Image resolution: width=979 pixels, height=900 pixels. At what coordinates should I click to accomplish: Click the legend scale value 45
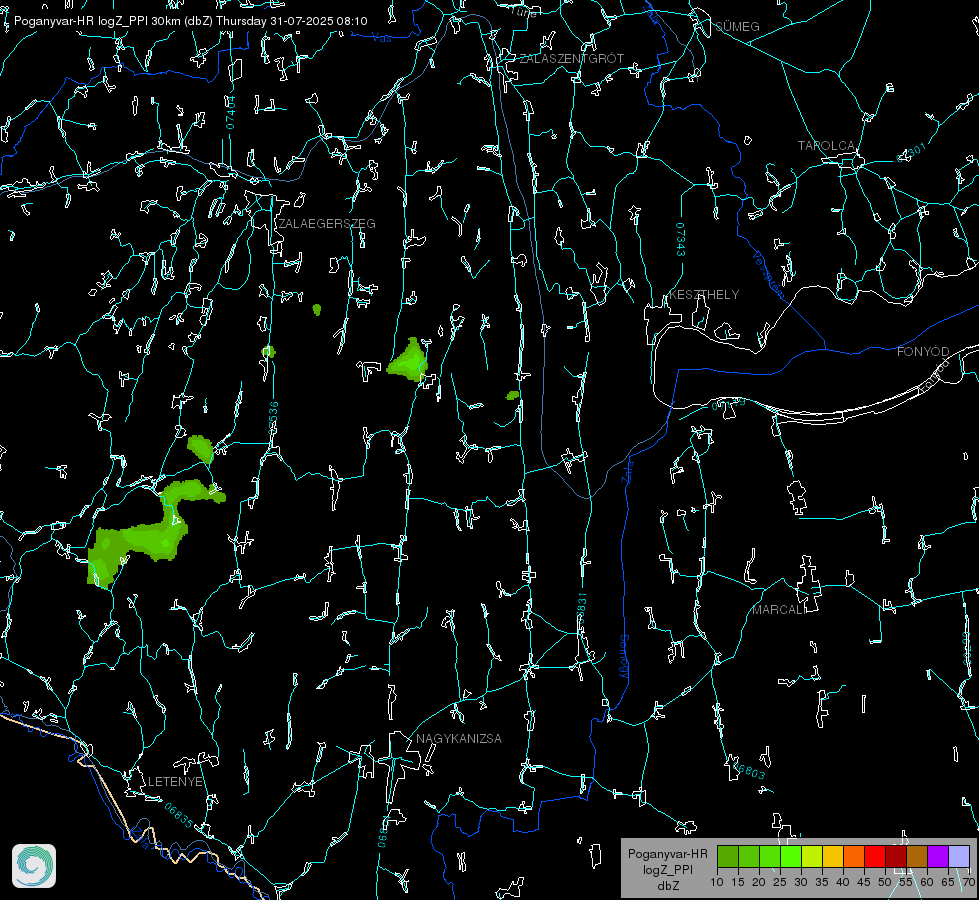pyautogui.click(x=863, y=882)
